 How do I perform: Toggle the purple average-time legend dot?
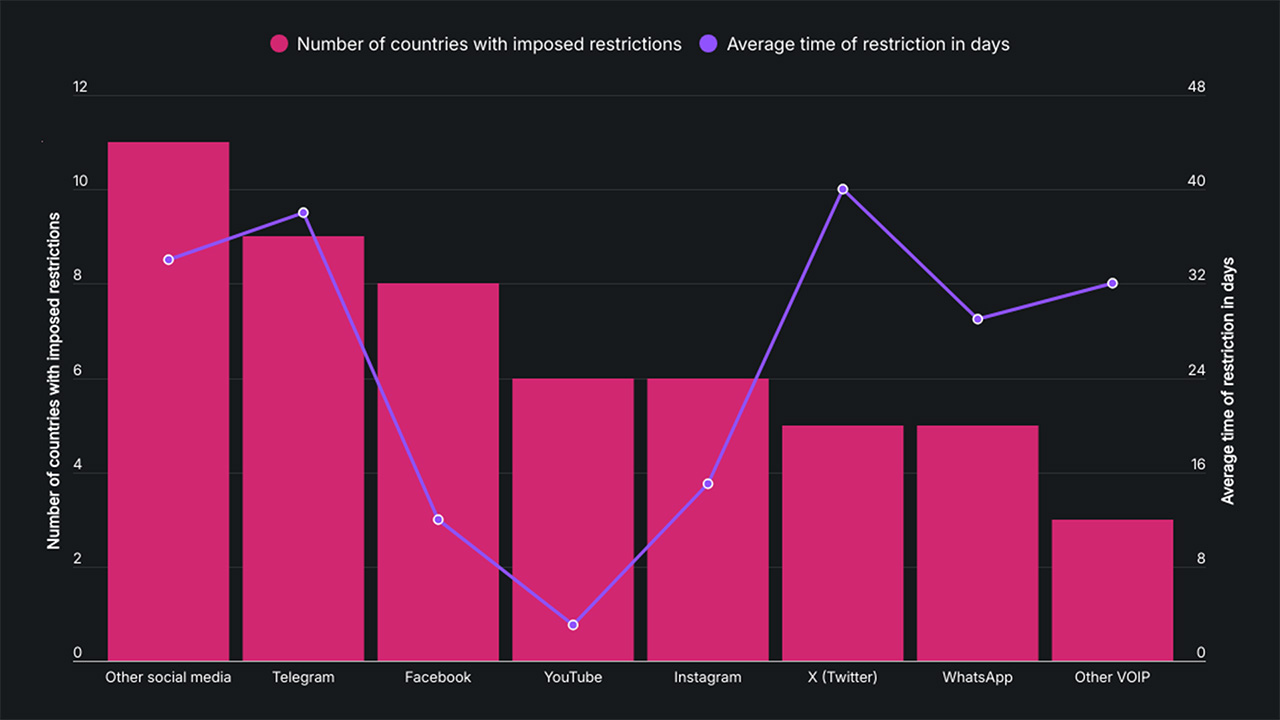coord(709,44)
